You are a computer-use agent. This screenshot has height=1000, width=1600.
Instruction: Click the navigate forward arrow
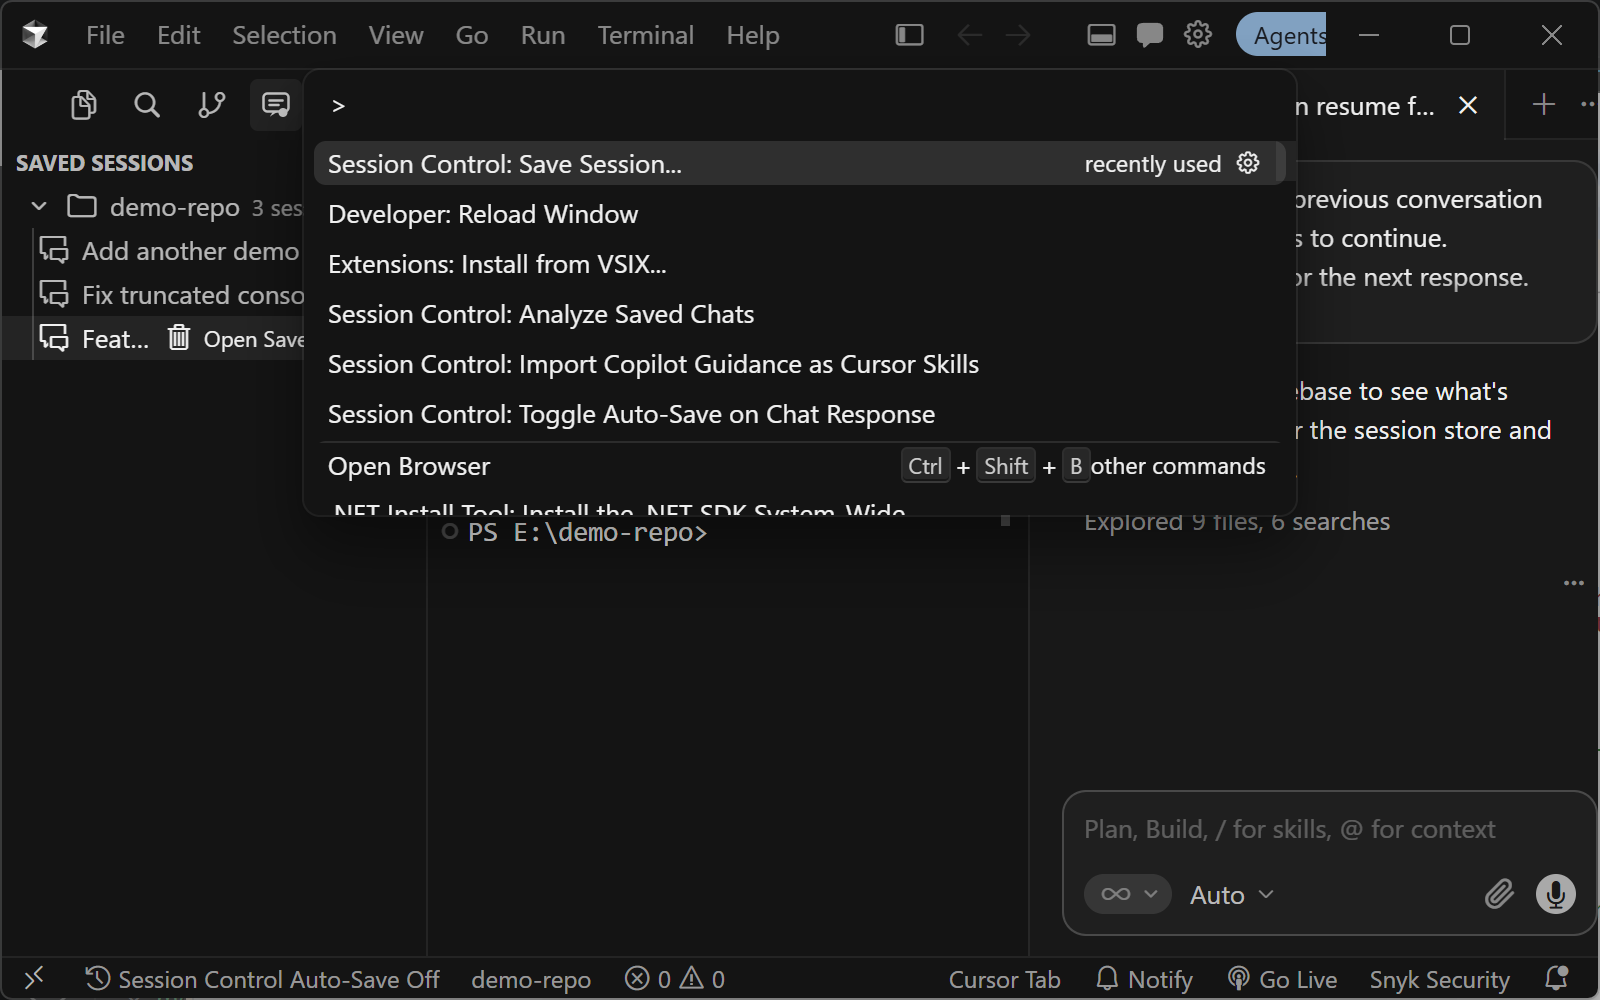point(1018,35)
